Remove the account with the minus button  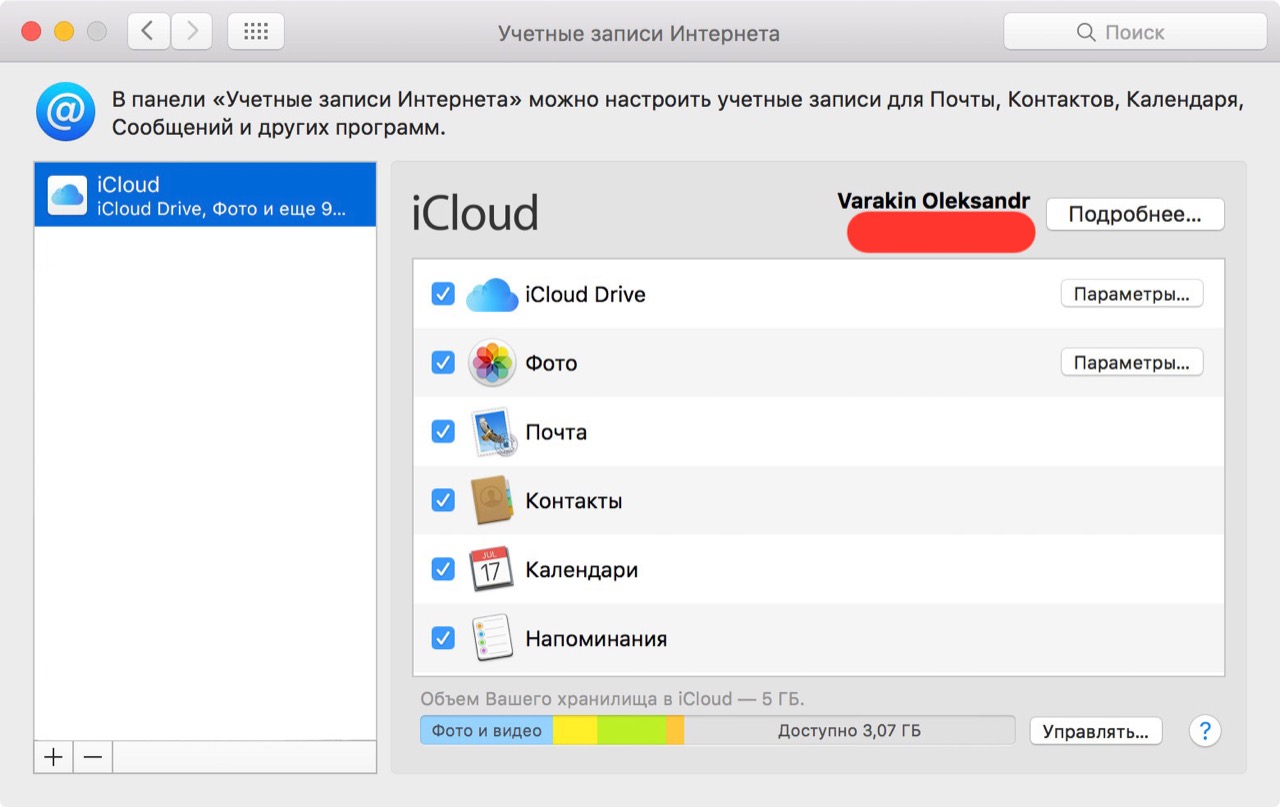93,757
